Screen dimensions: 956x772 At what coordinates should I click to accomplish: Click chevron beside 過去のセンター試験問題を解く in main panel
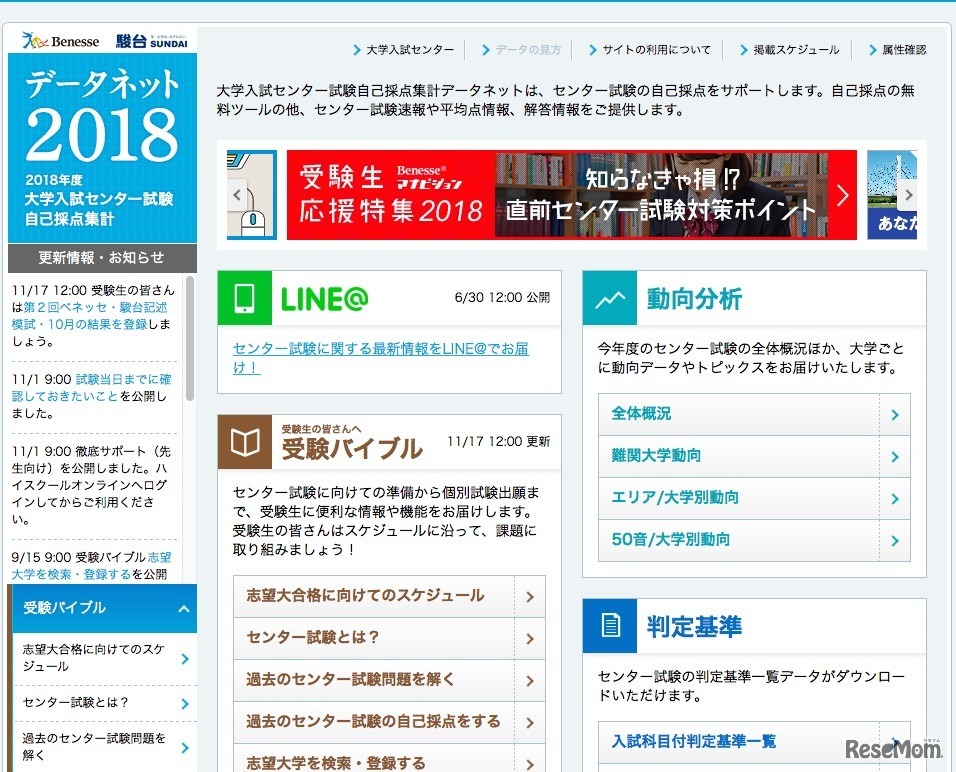(x=530, y=681)
